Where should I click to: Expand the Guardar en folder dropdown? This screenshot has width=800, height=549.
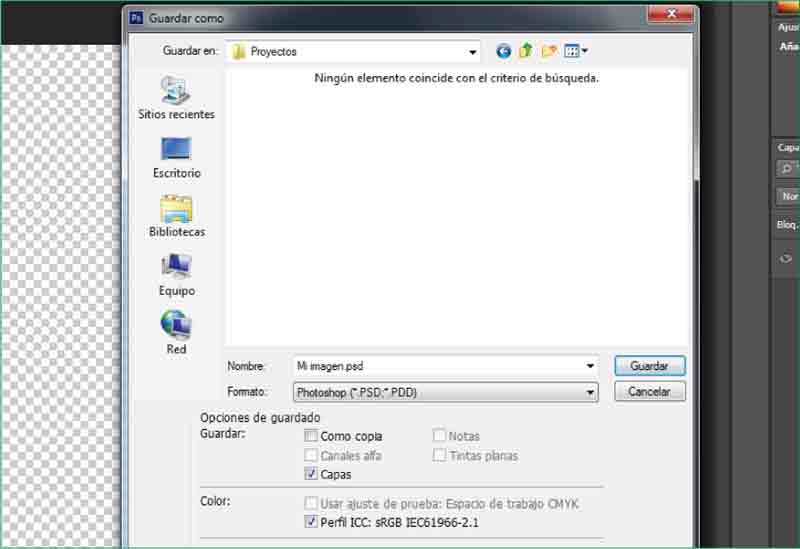[x=473, y=52]
